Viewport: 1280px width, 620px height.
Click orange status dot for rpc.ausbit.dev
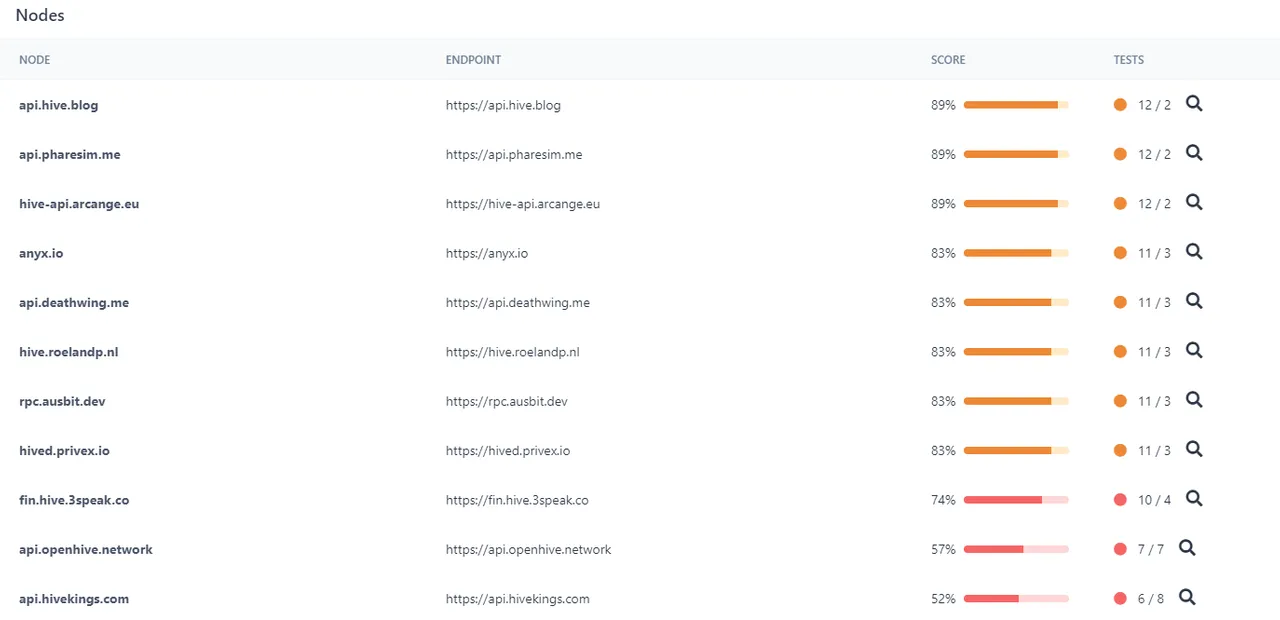(x=1120, y=401)
